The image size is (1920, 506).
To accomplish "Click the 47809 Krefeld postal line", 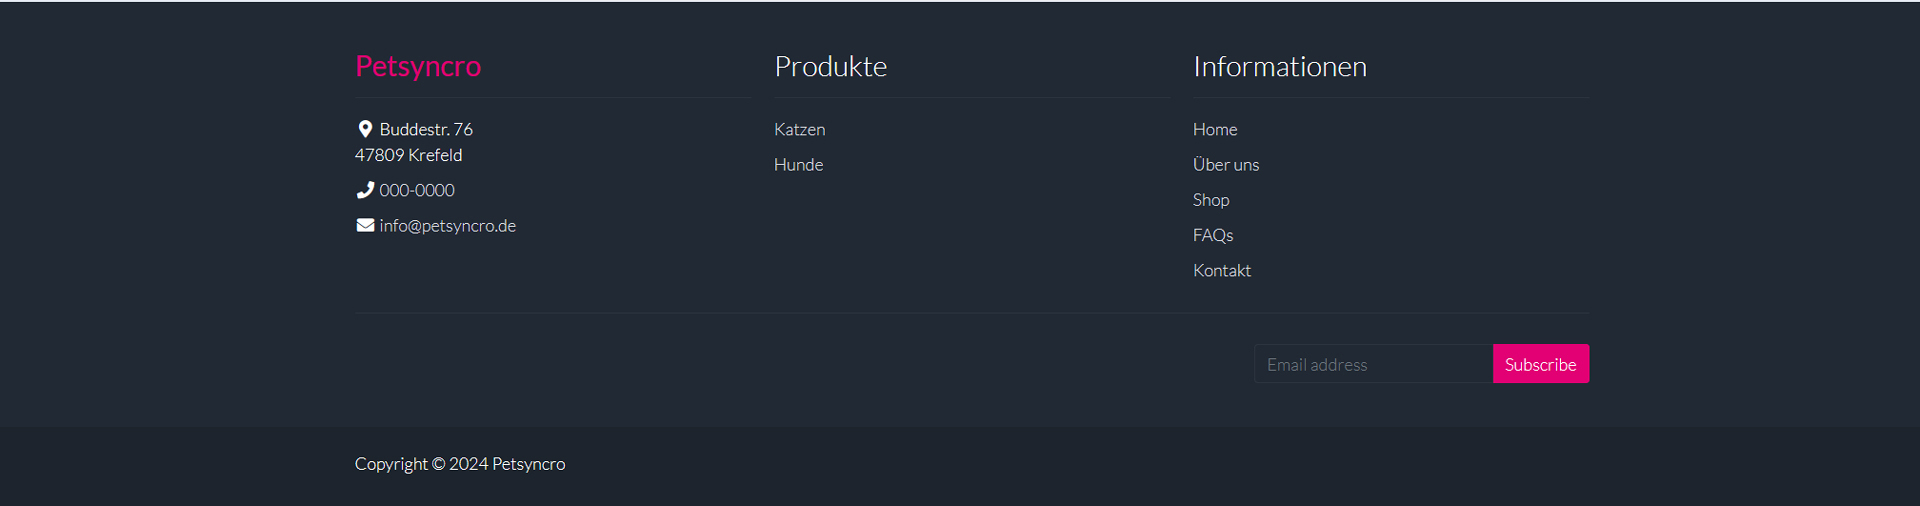I will (x=408, y=155).
